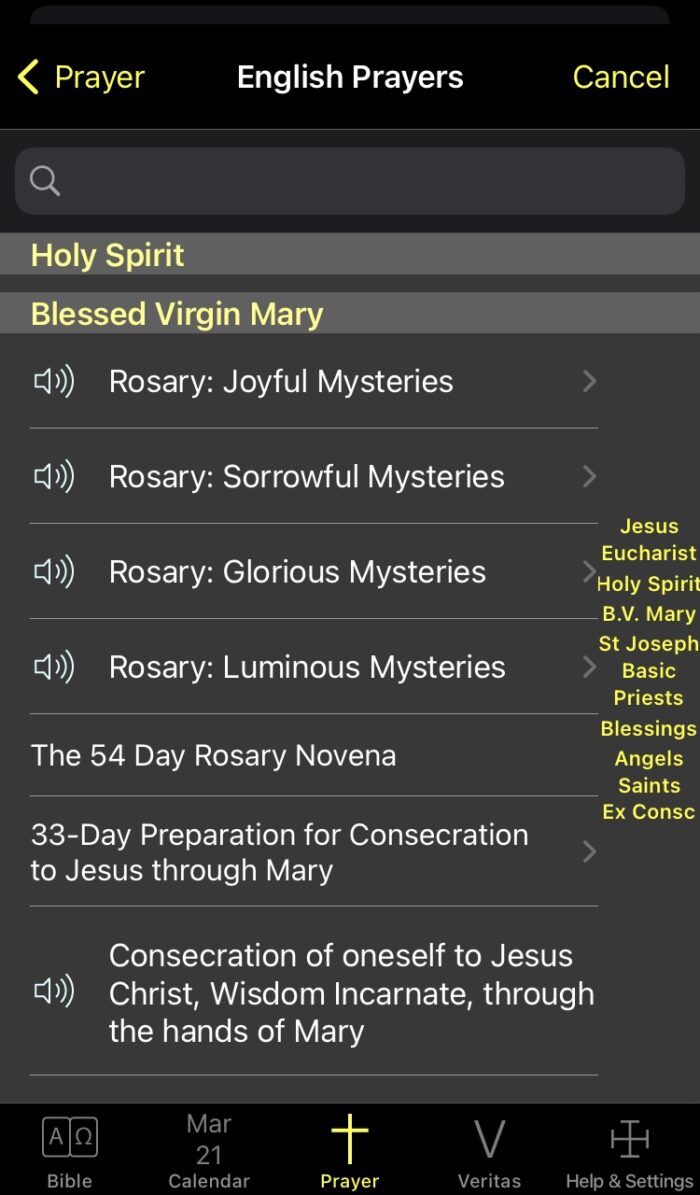This screenshot has height=1195, width=700.
Task: Play audio for Rosary: Glorious Mysteries
Action: tap(55, 571)
